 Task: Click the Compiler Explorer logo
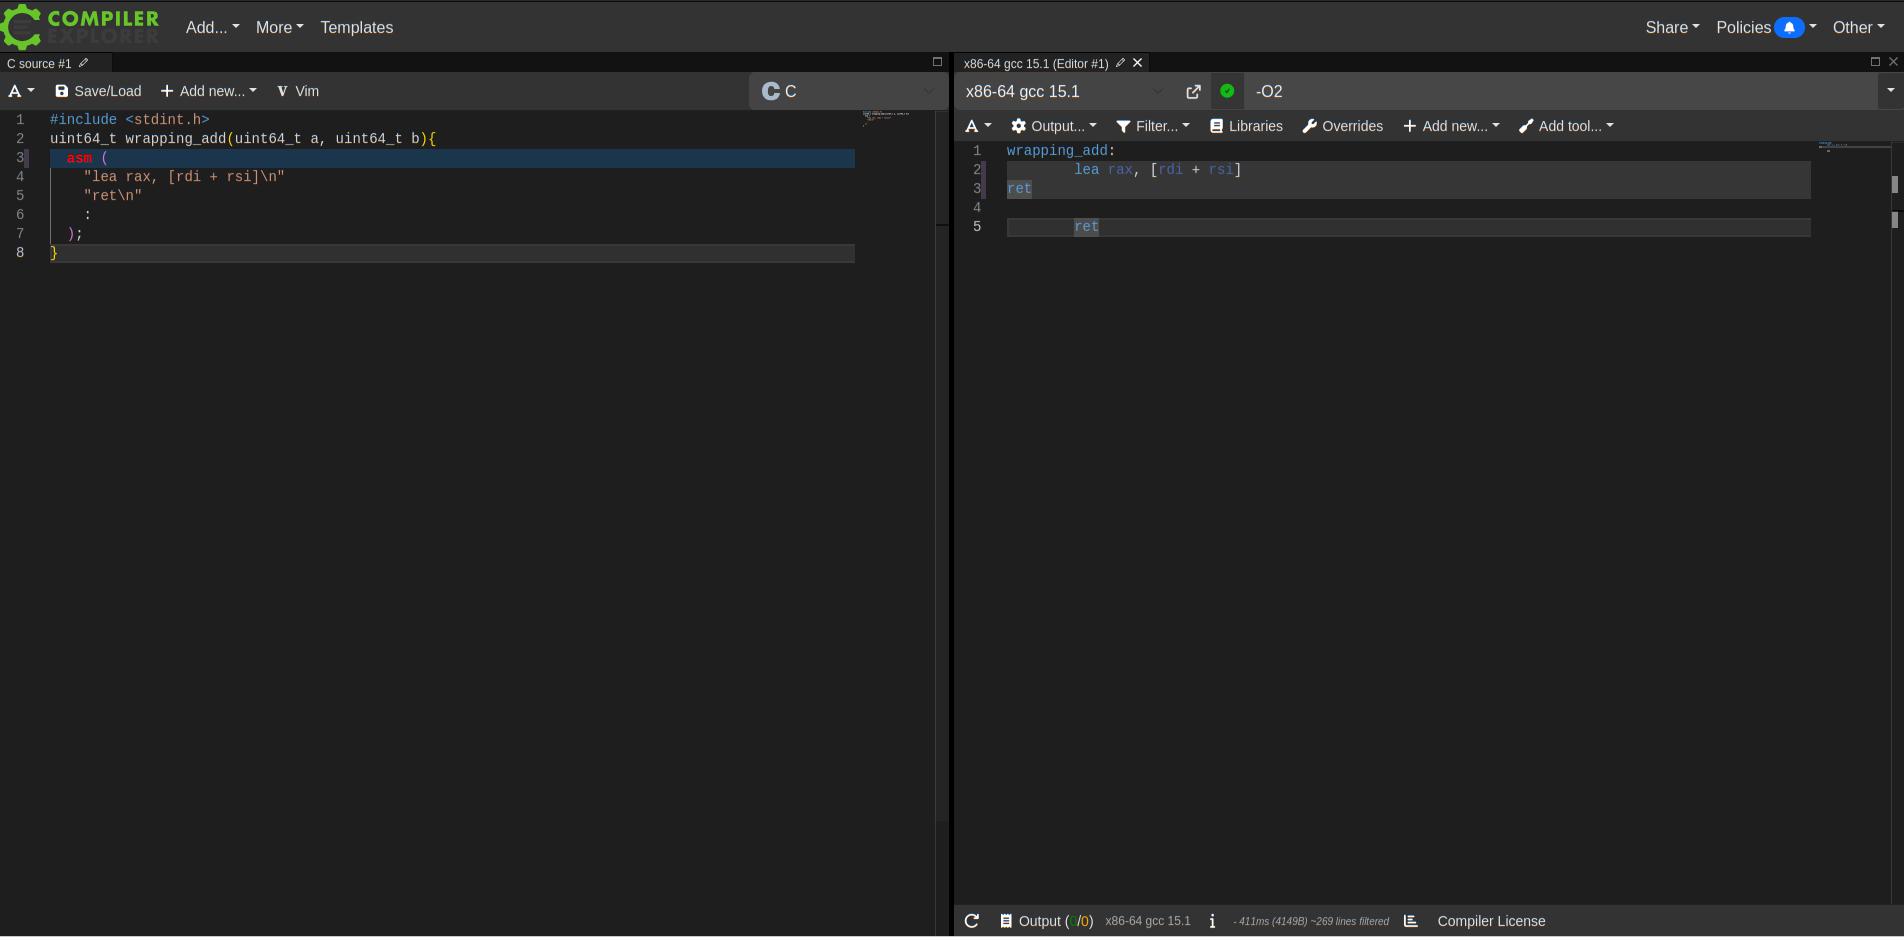pyautogui.click(x=80, y=27)
